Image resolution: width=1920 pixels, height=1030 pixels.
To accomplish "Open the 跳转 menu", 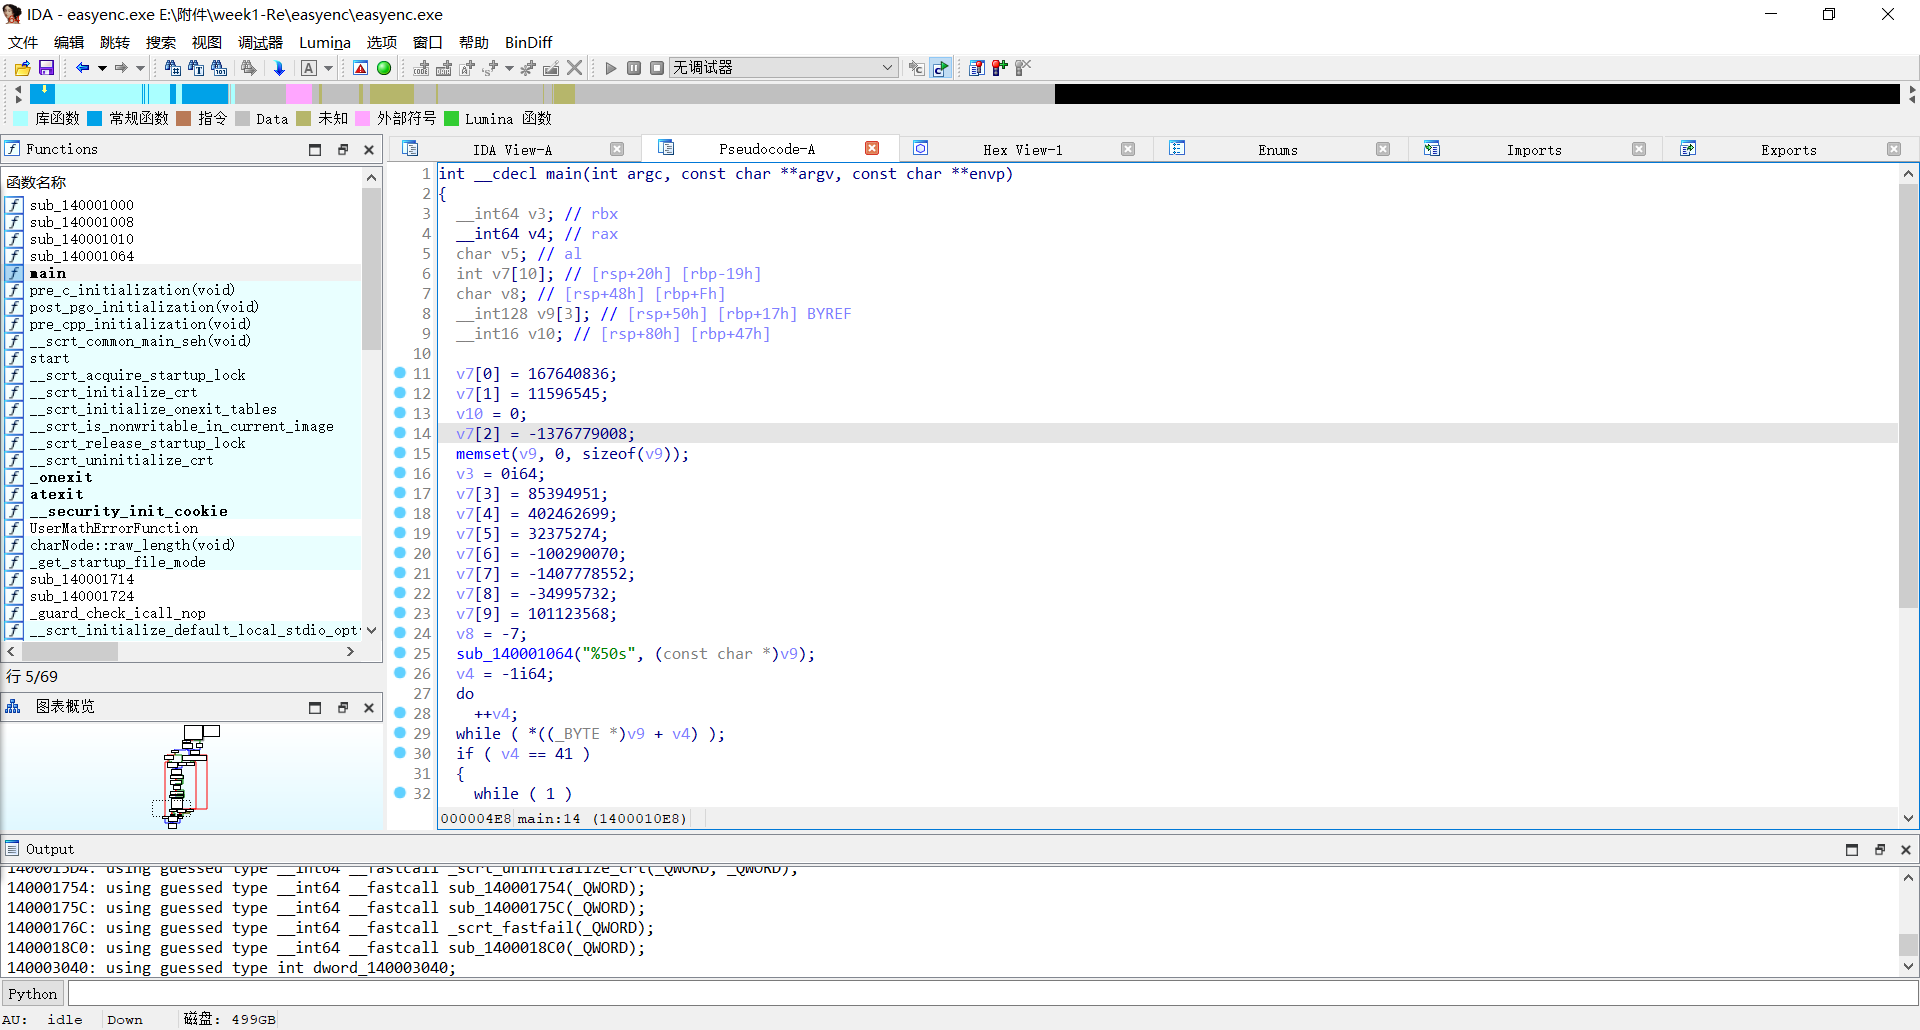I will [115, 42].
